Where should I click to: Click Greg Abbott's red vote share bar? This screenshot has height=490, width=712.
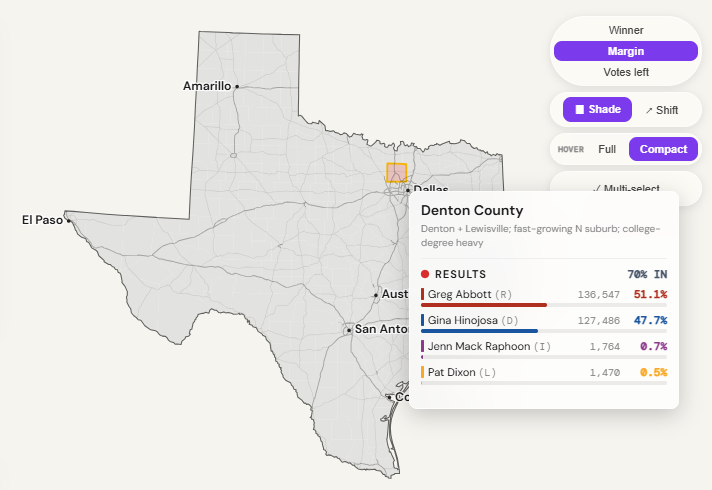[x=484, y=305]
